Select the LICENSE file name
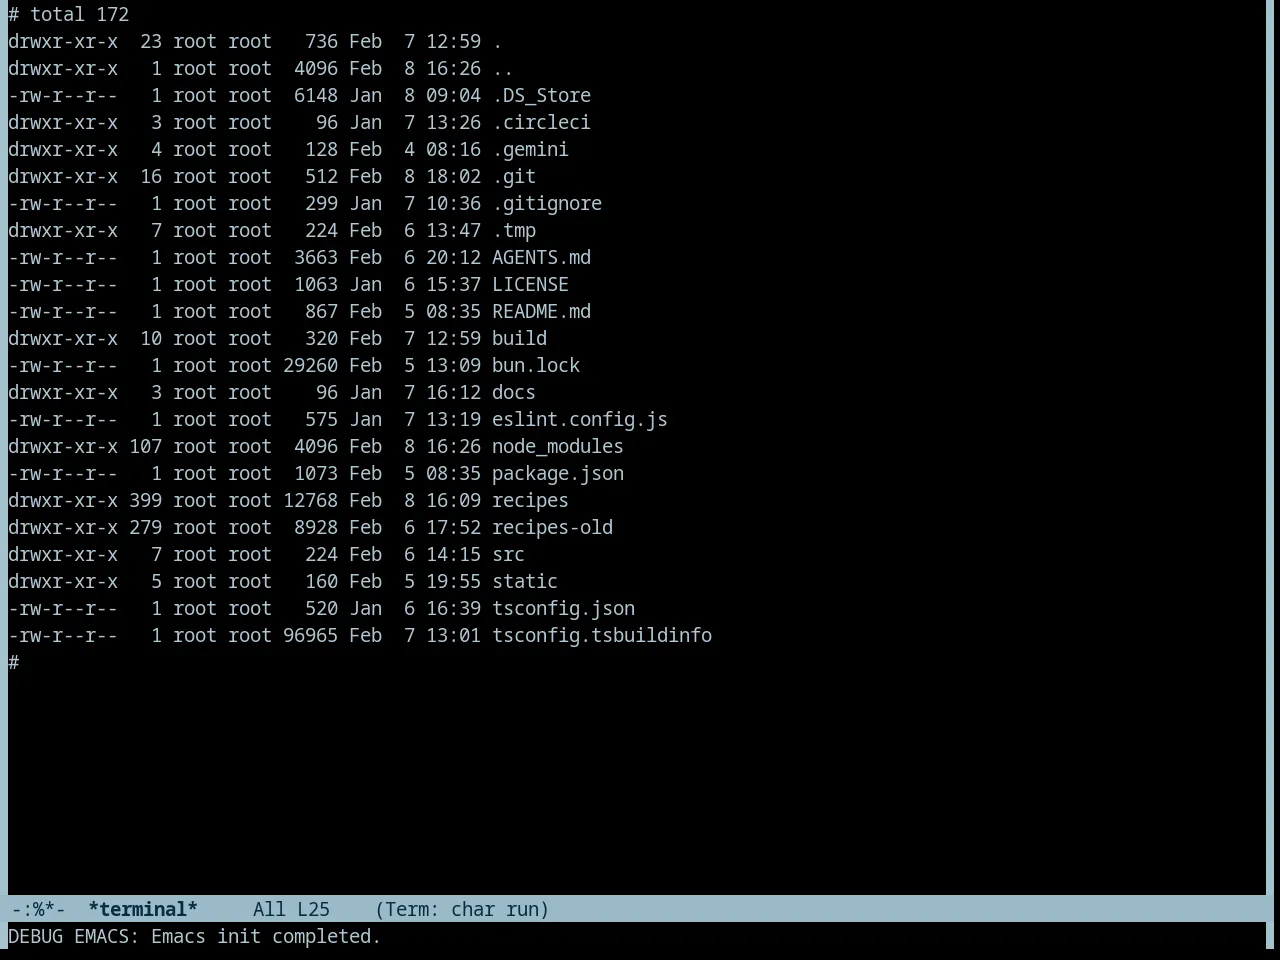 click(x=530, y=285)
